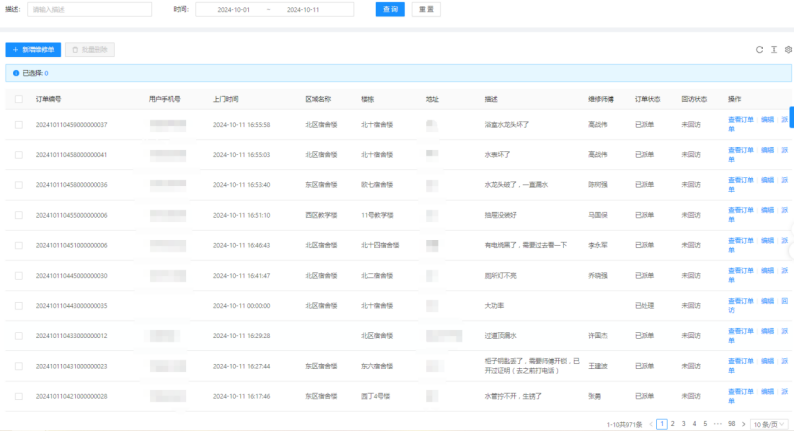794x432 pixels.
Task: Click the 查询 search button
Action: pos(389,9)
